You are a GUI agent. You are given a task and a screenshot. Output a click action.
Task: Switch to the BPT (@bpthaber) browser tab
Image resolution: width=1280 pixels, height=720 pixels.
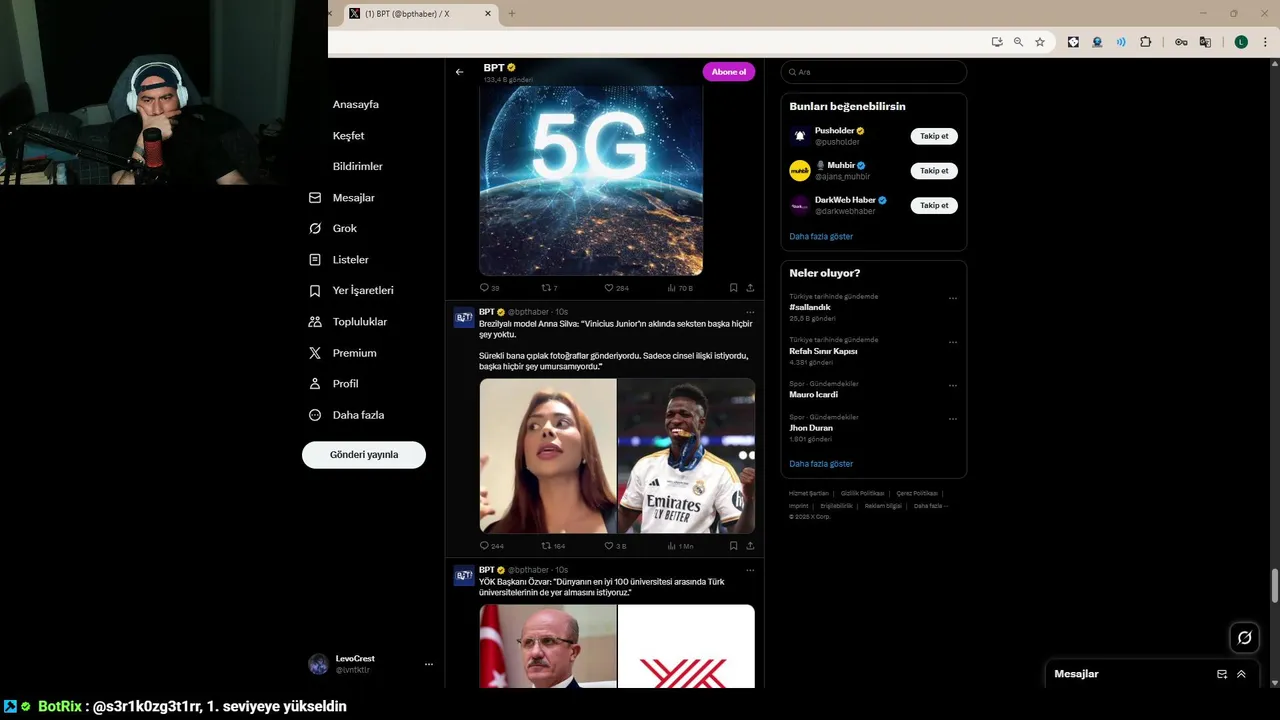420,14
